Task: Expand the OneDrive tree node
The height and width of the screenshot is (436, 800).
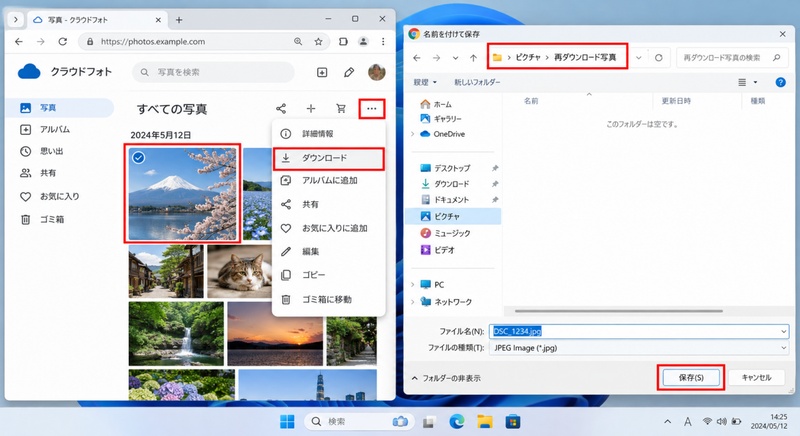Action: point(412,134)
